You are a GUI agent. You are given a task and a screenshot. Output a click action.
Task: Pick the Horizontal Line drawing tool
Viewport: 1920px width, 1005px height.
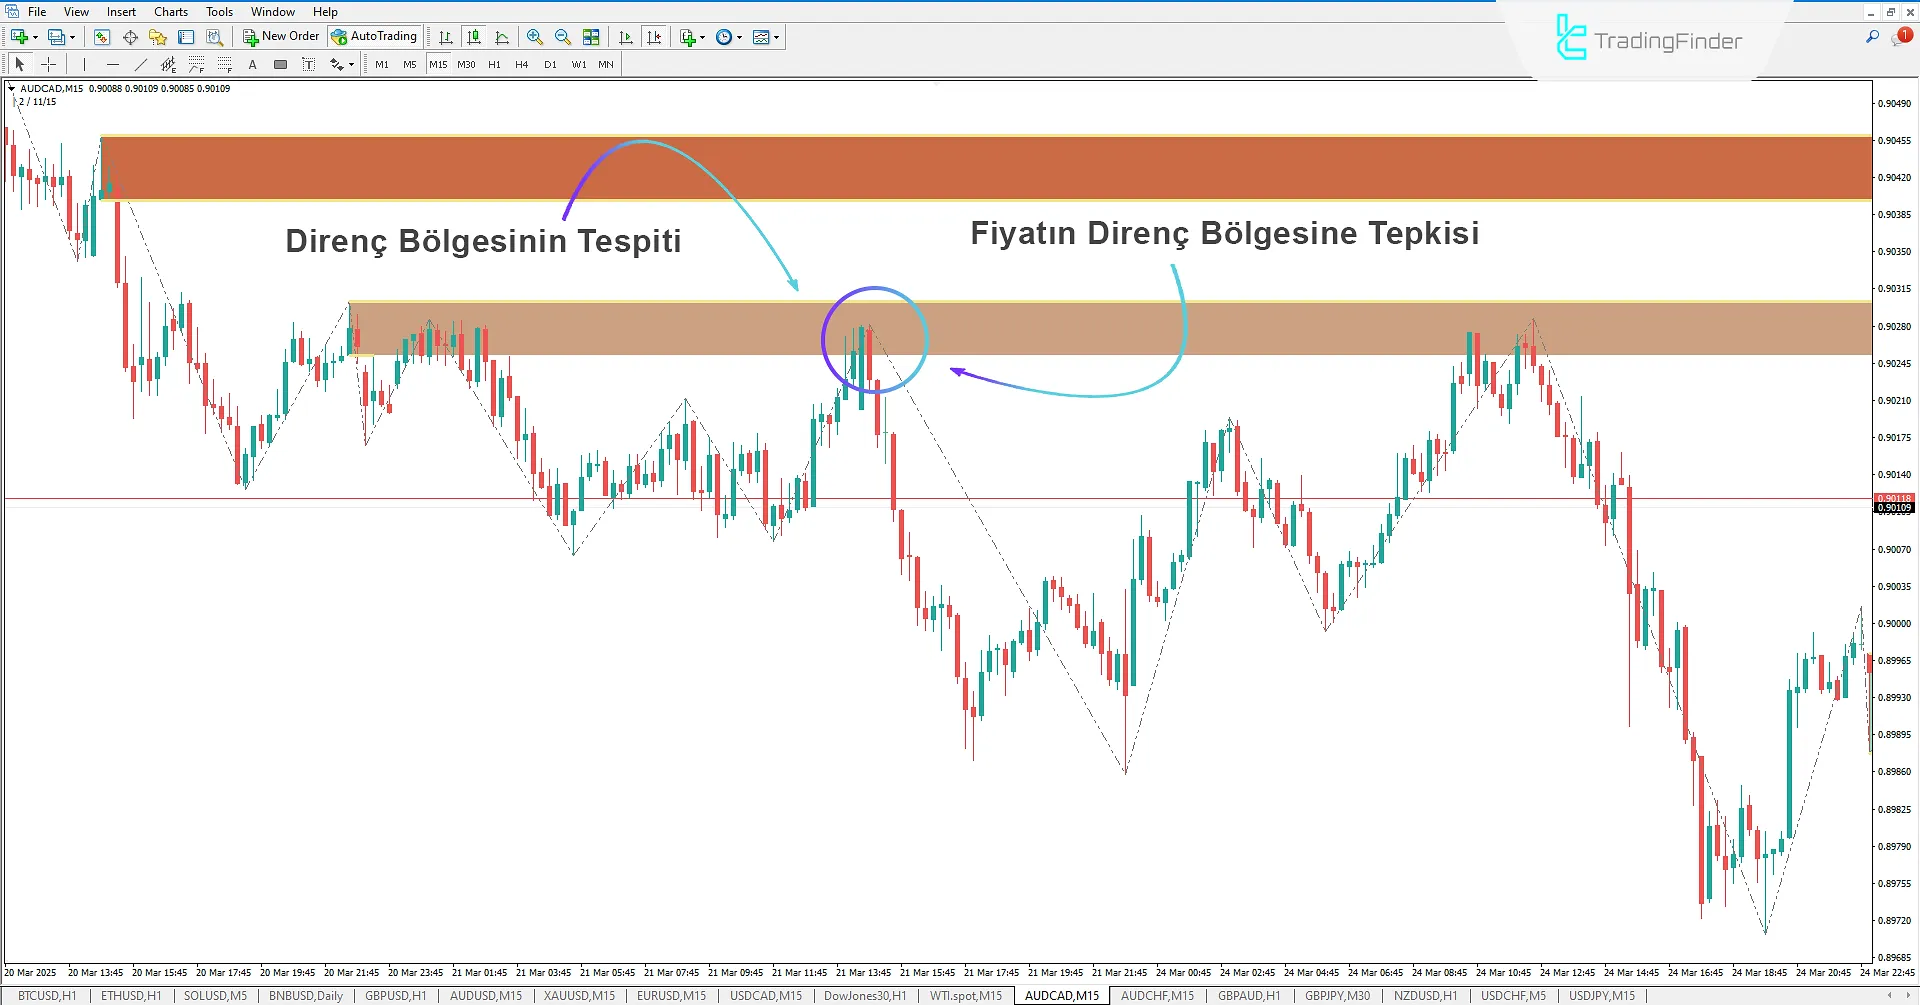click(x=113, y=64)
